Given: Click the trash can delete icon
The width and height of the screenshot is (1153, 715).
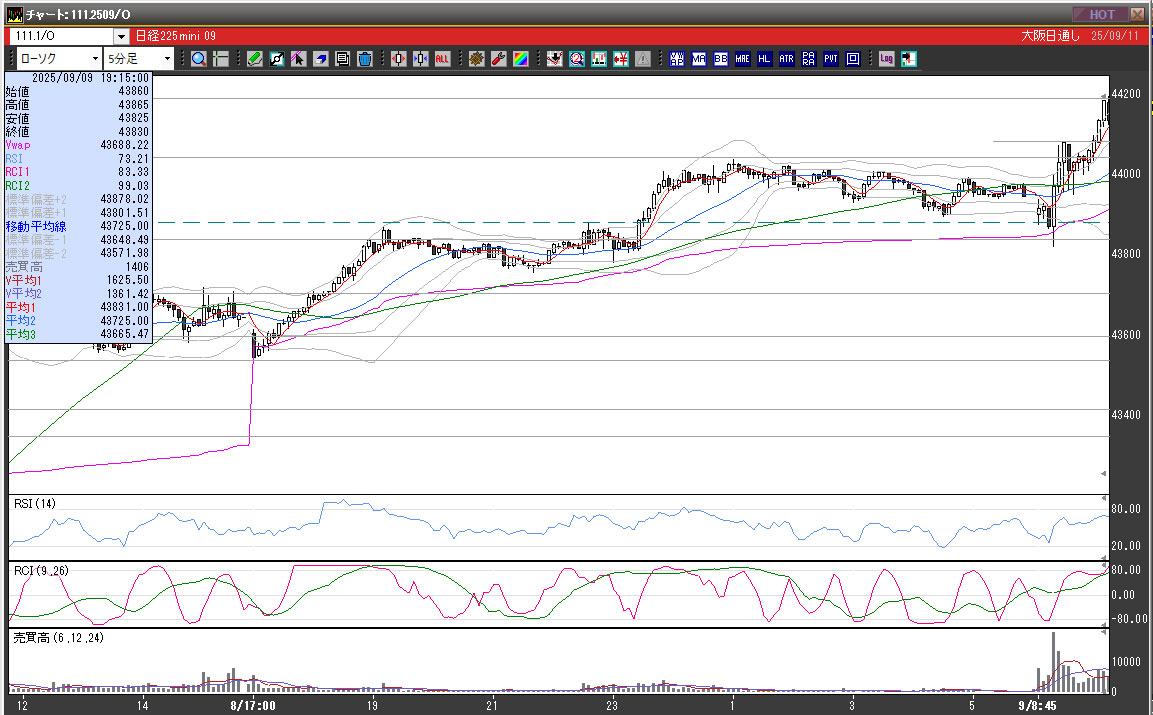Looking at the screenshot, I should pos(365,59).
